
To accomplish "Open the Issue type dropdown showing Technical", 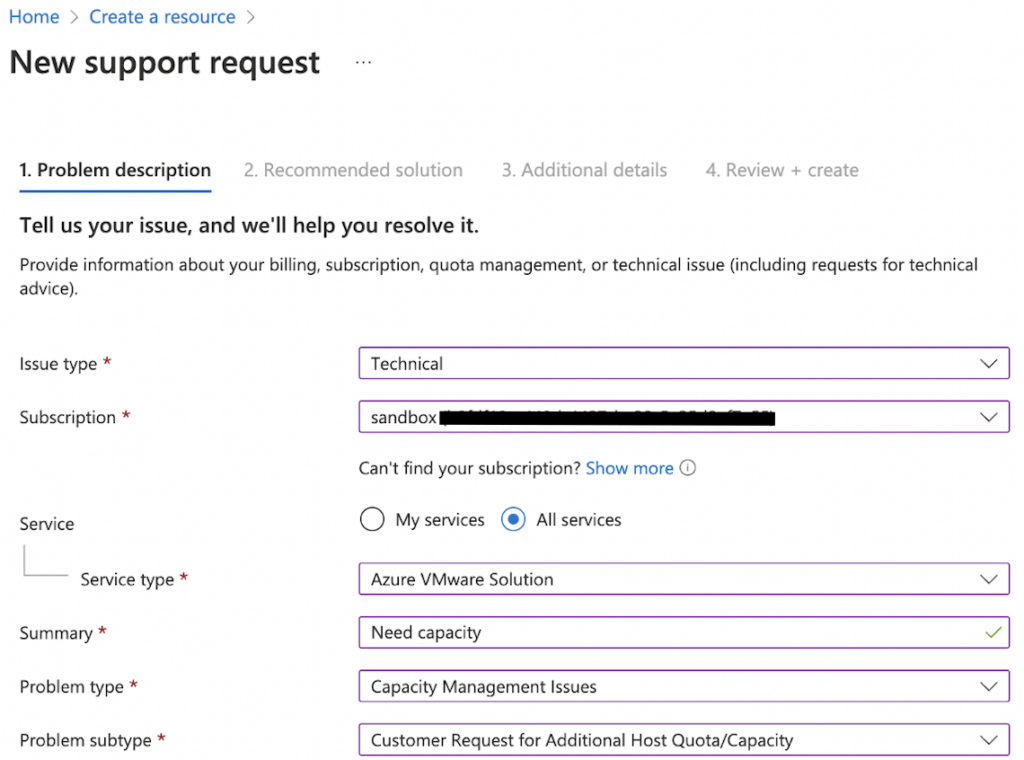I will pos(670,364).
